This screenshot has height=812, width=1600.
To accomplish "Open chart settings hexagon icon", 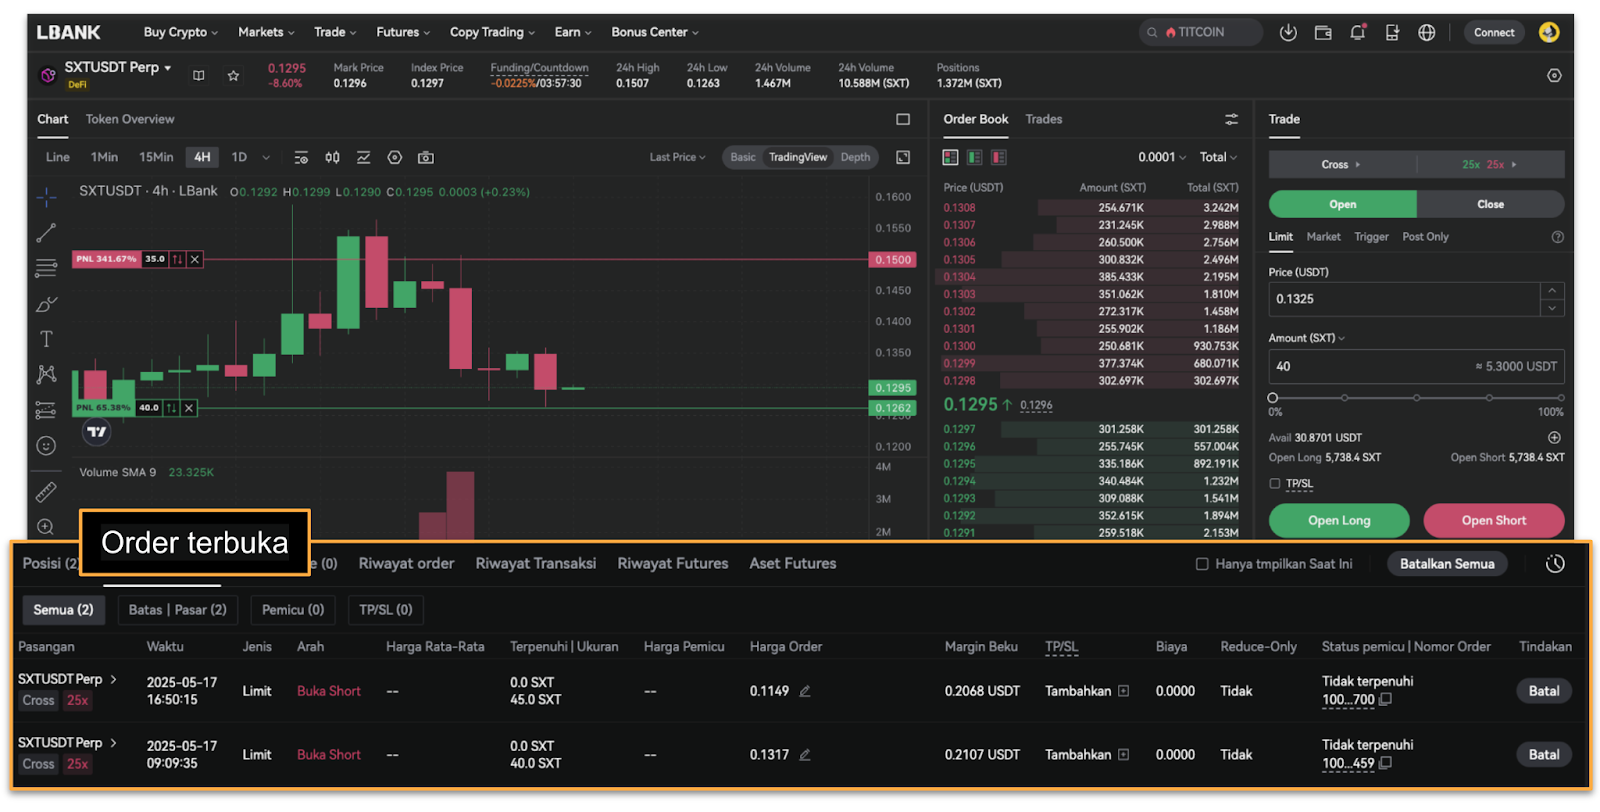I will point(395,158).
